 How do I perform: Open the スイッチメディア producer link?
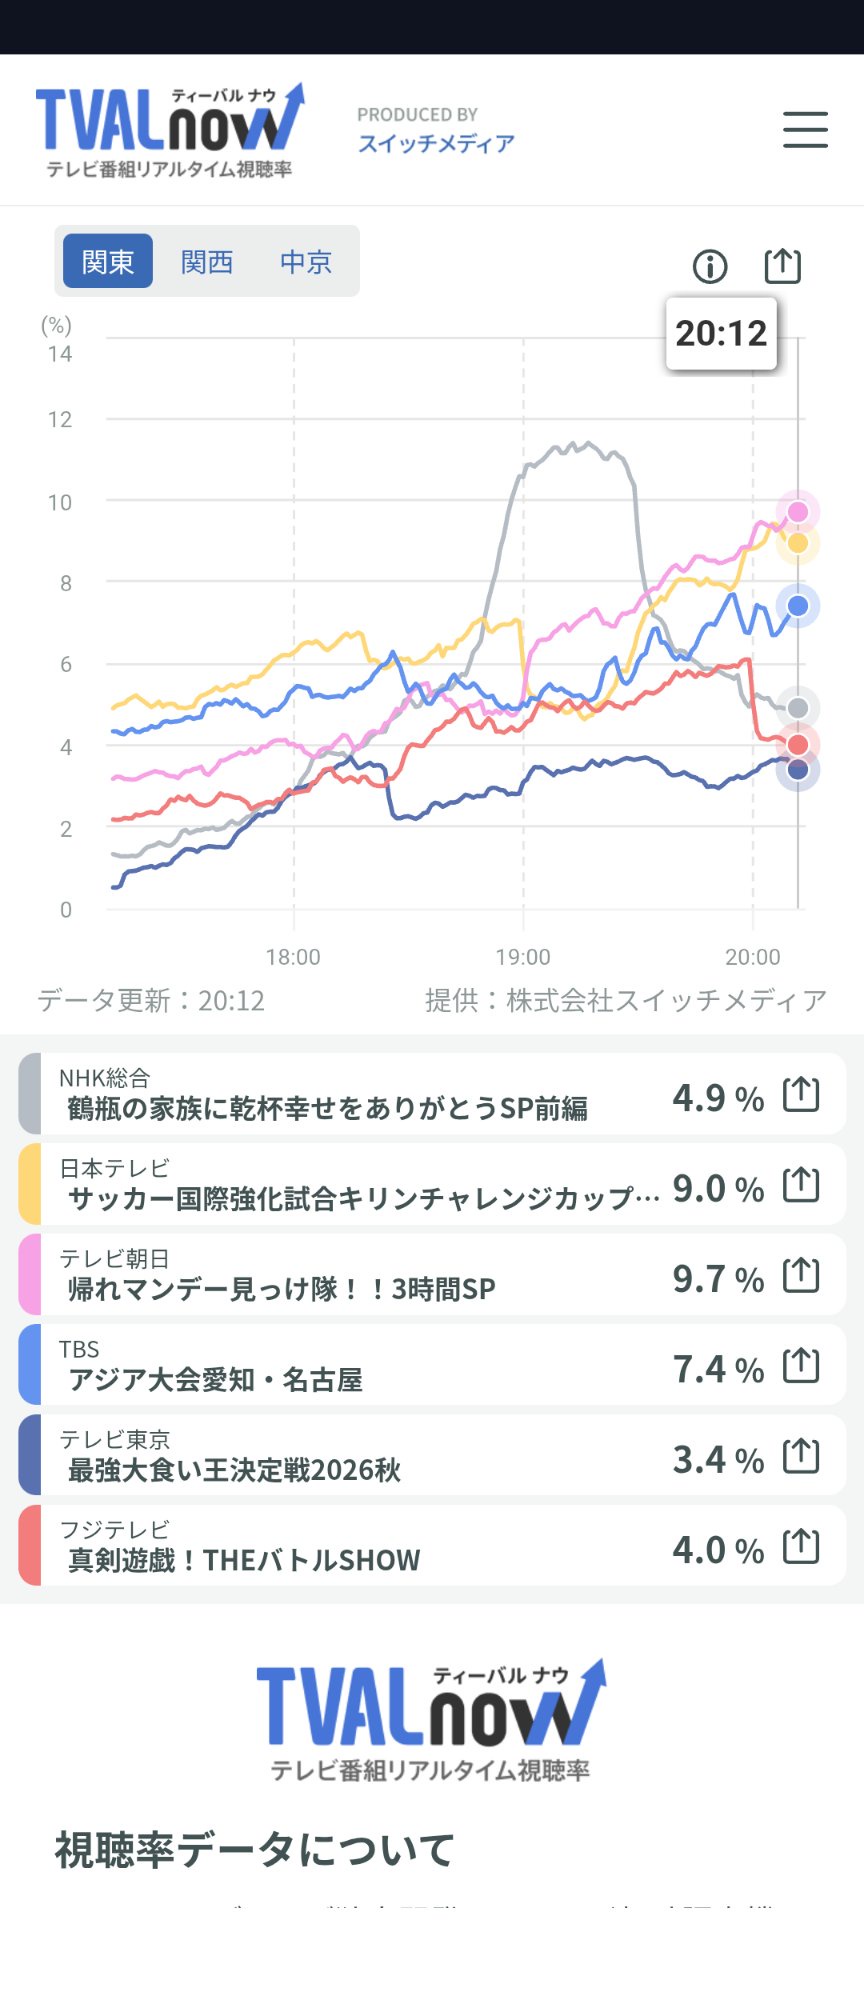pyautogui.click(x=436, y=143)
